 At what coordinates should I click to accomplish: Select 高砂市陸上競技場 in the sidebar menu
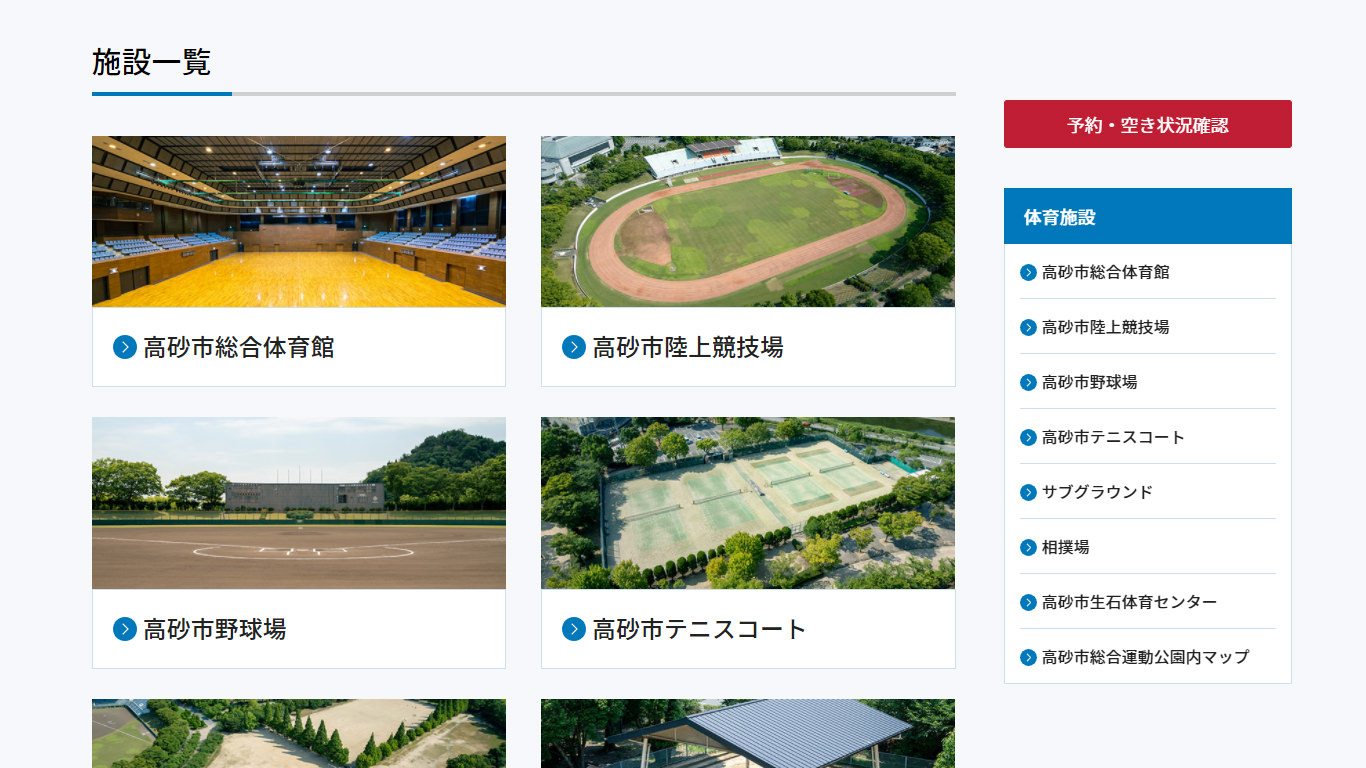click(1105, 327)
